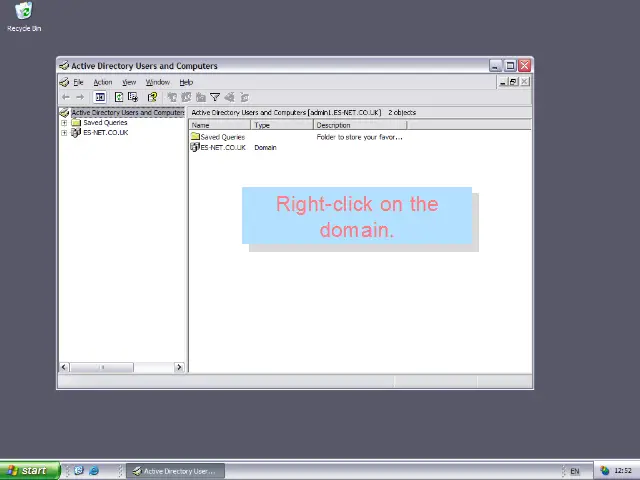The width and height of the screenshot is (640, 480).
Task: Sort by the Type column header
Action: click(x=282, y=125)
